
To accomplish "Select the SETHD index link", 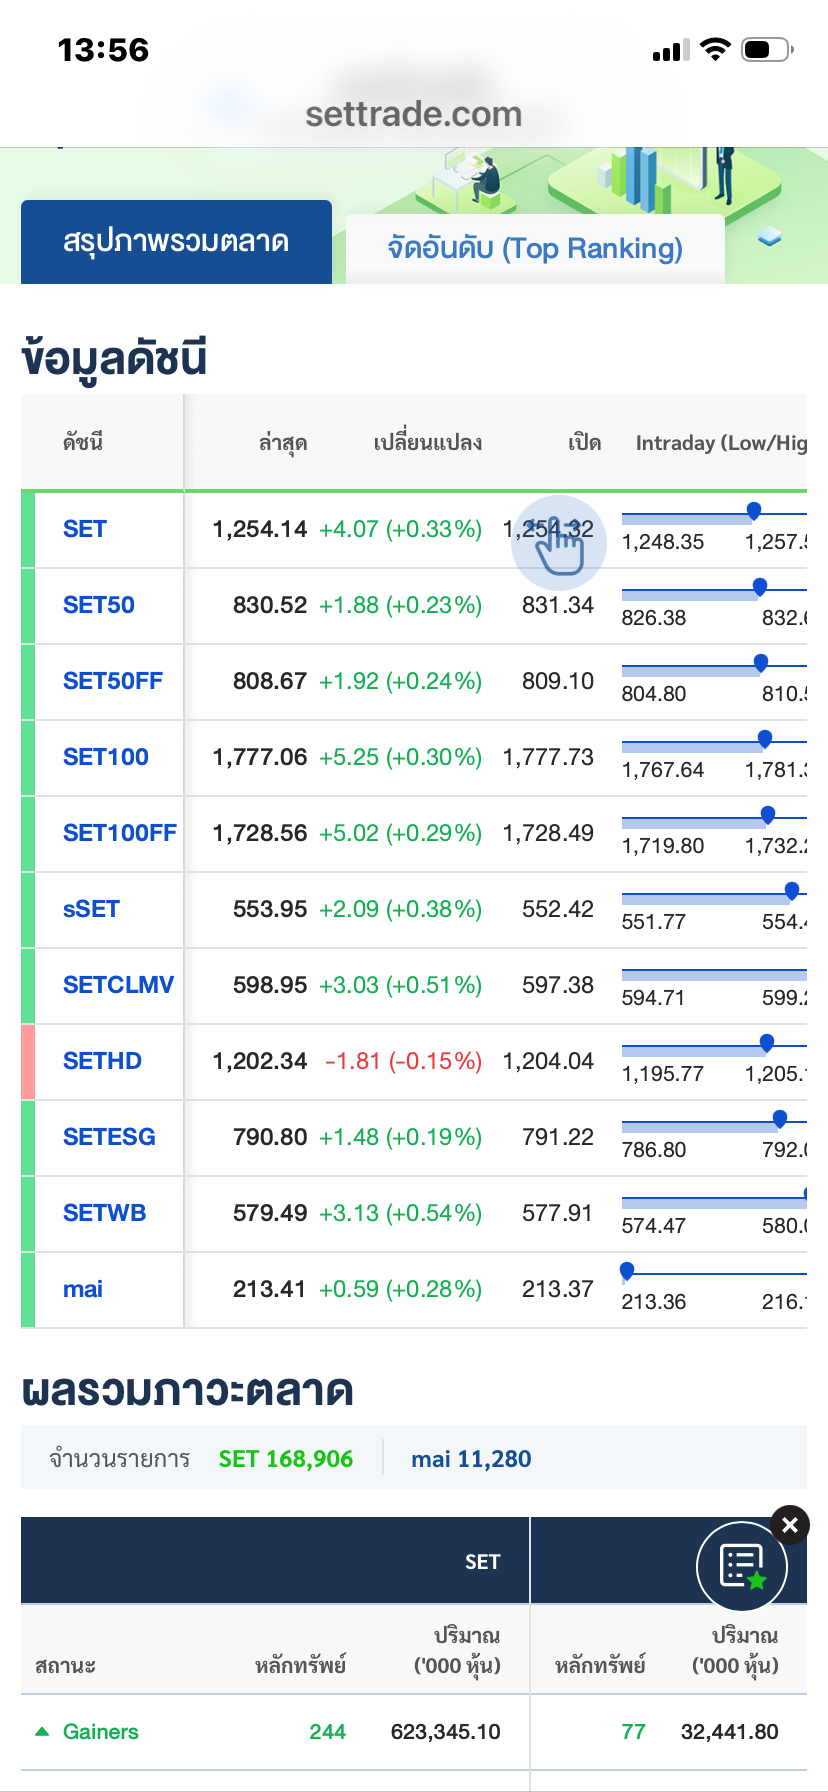I will pyautogui.click(x=102, y=1061).
